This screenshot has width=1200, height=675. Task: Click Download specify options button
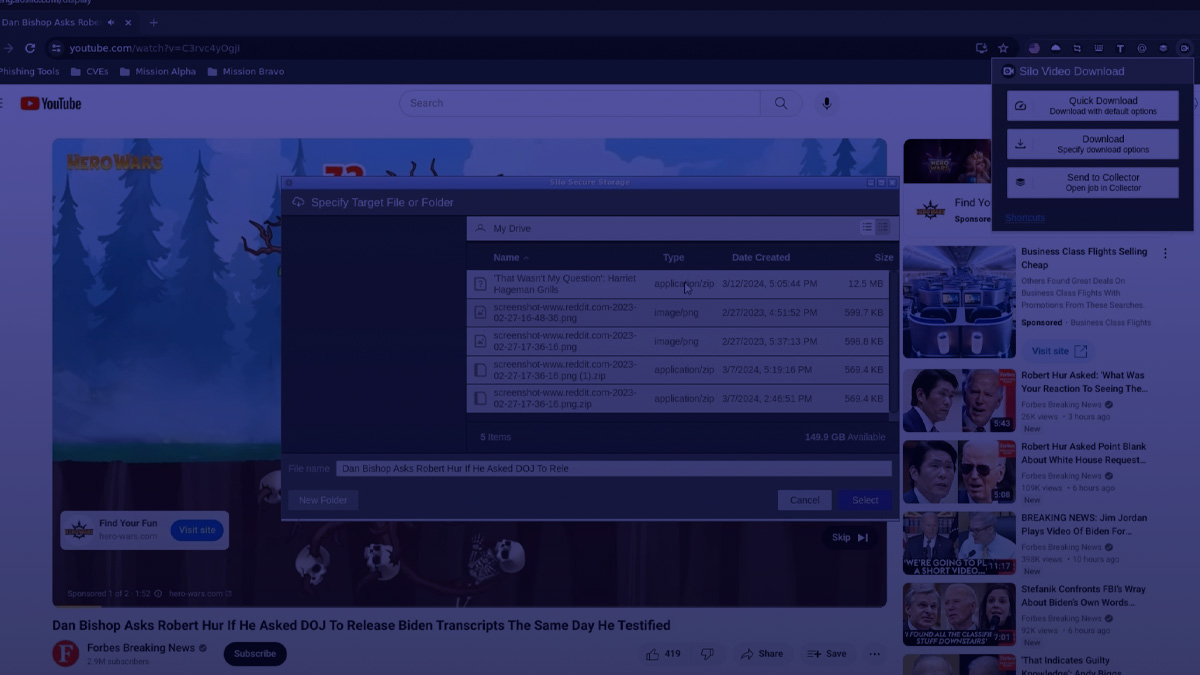pos(1092,144)
